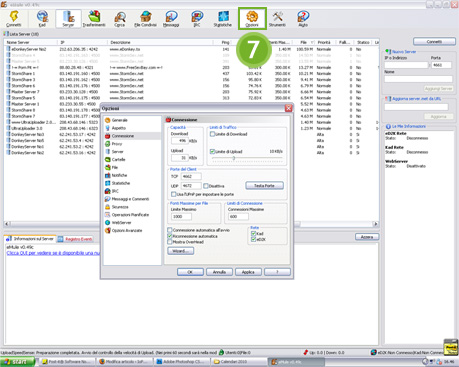Open Calendari 2010 from the taskbar
This screenshot has height=367, width=459.
(239, 362)
